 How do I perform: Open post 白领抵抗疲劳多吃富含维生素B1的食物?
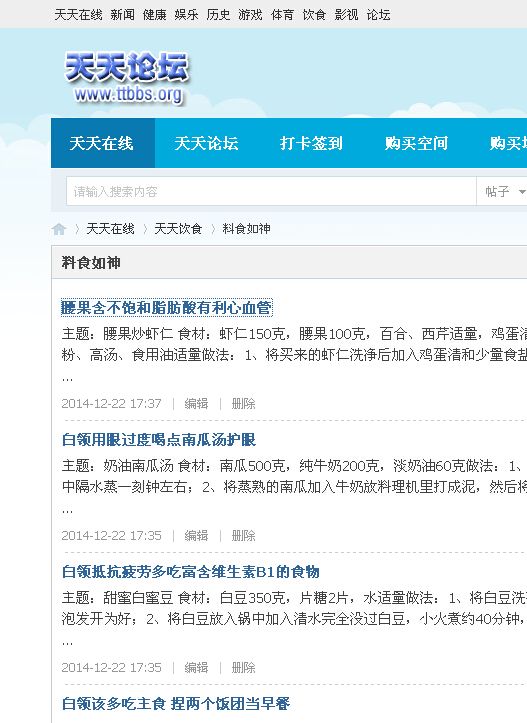pos(190,572)
